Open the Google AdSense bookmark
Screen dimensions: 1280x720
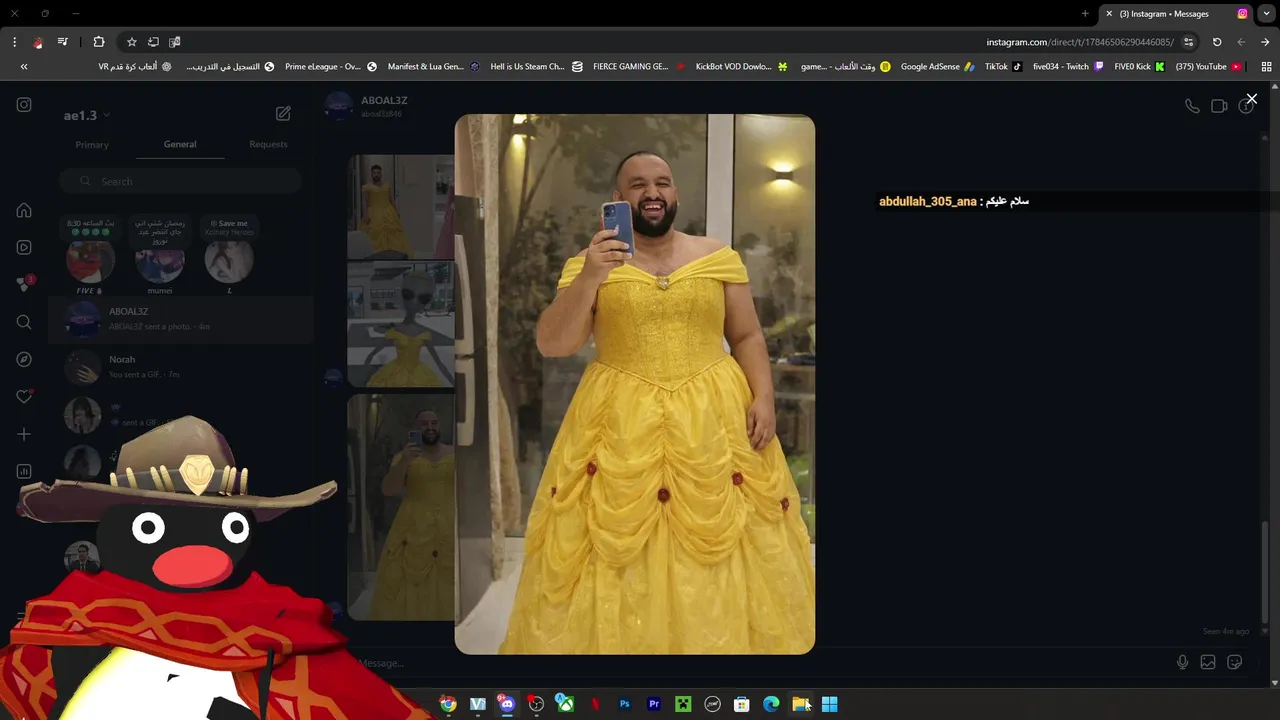tap(938, 67)
